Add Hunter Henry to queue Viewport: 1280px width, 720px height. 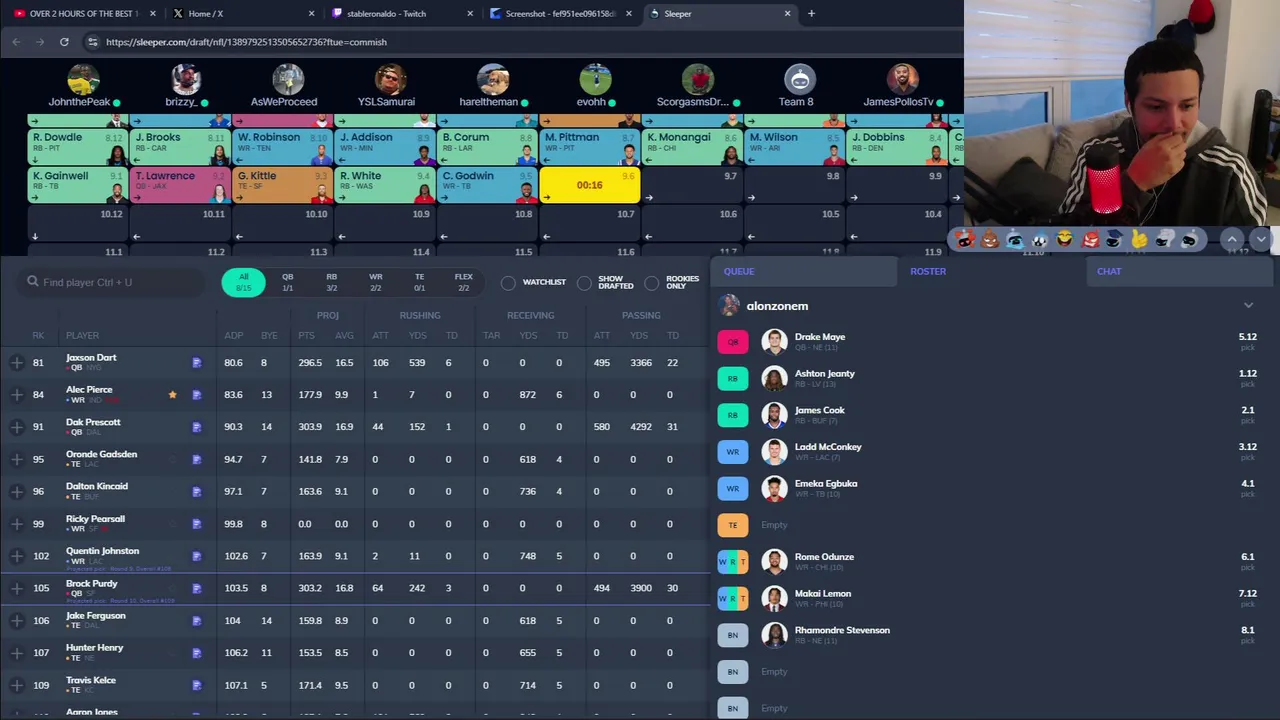click(17, 653)
